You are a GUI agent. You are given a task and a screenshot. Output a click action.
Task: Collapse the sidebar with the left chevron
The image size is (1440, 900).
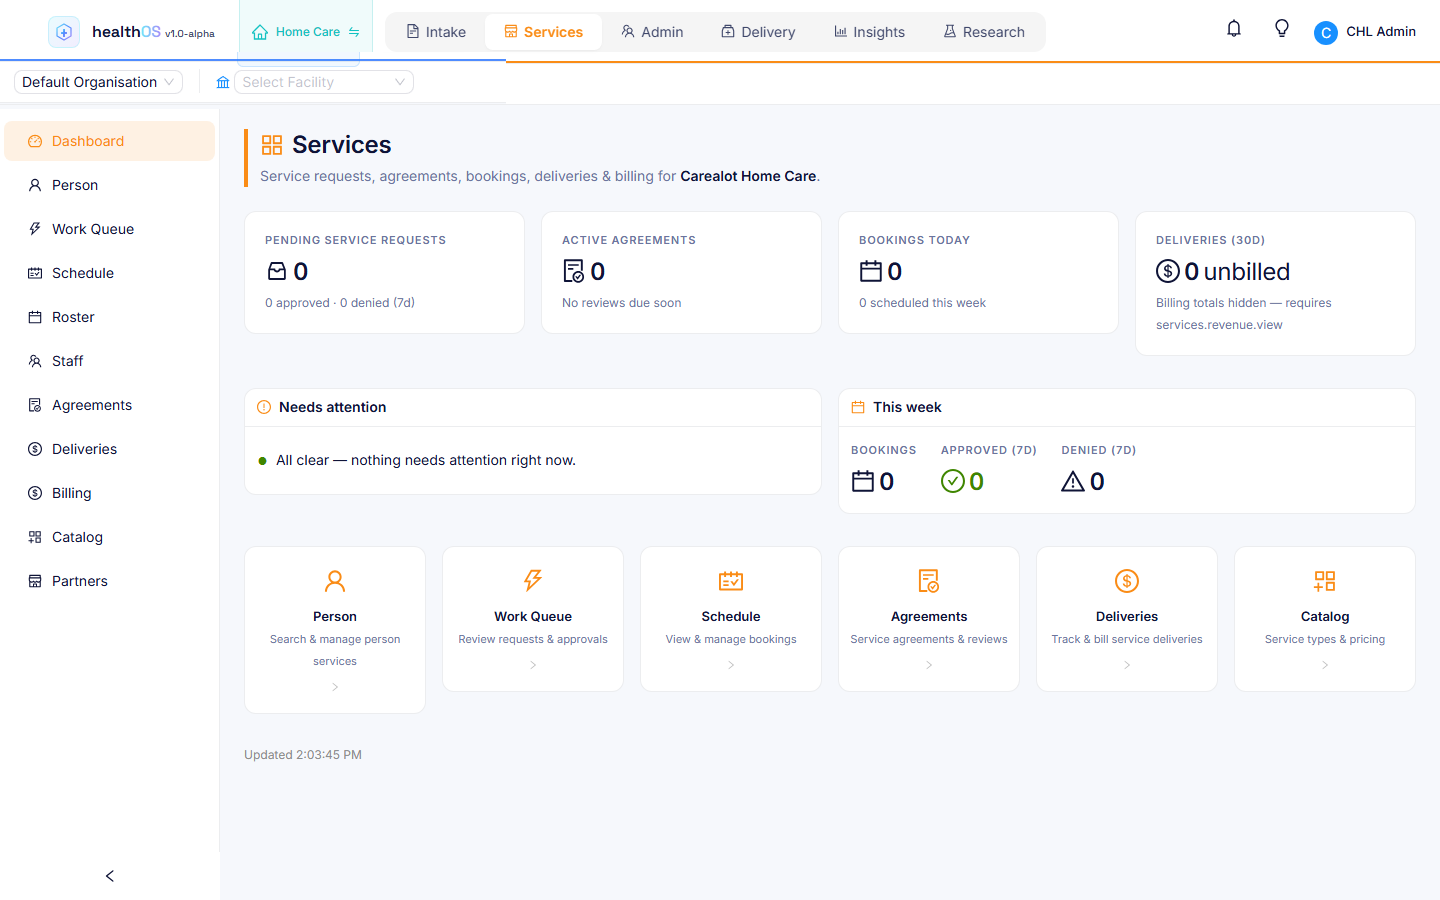[x=110, y=876]
